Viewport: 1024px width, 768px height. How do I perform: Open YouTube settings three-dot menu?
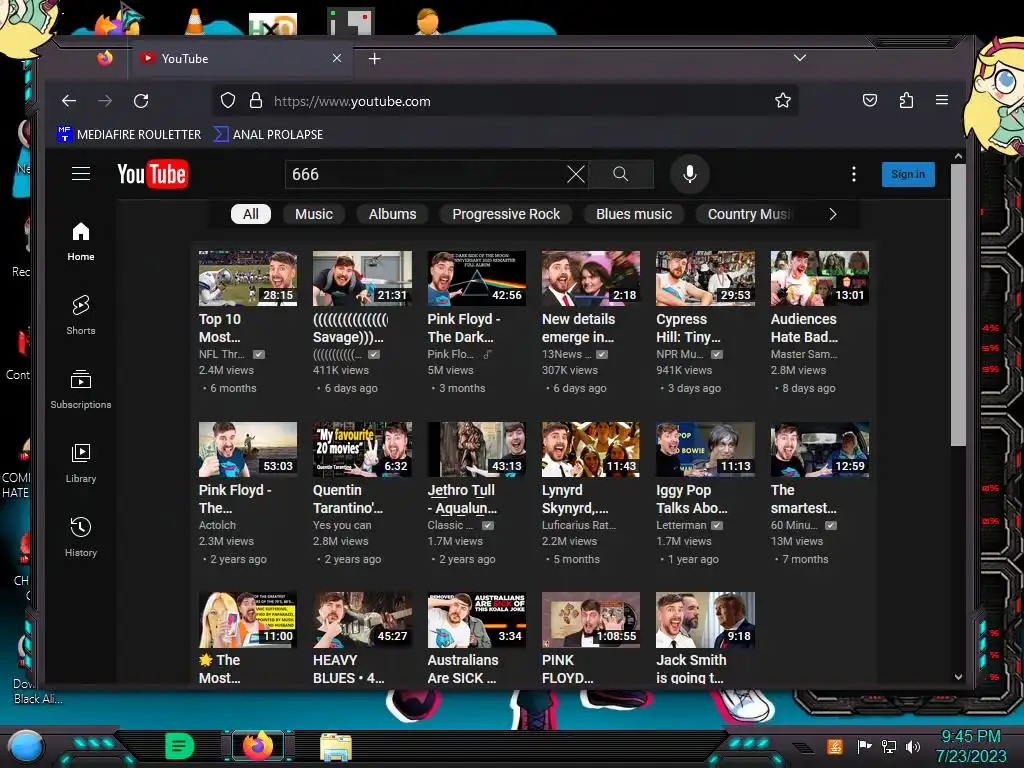854,174
